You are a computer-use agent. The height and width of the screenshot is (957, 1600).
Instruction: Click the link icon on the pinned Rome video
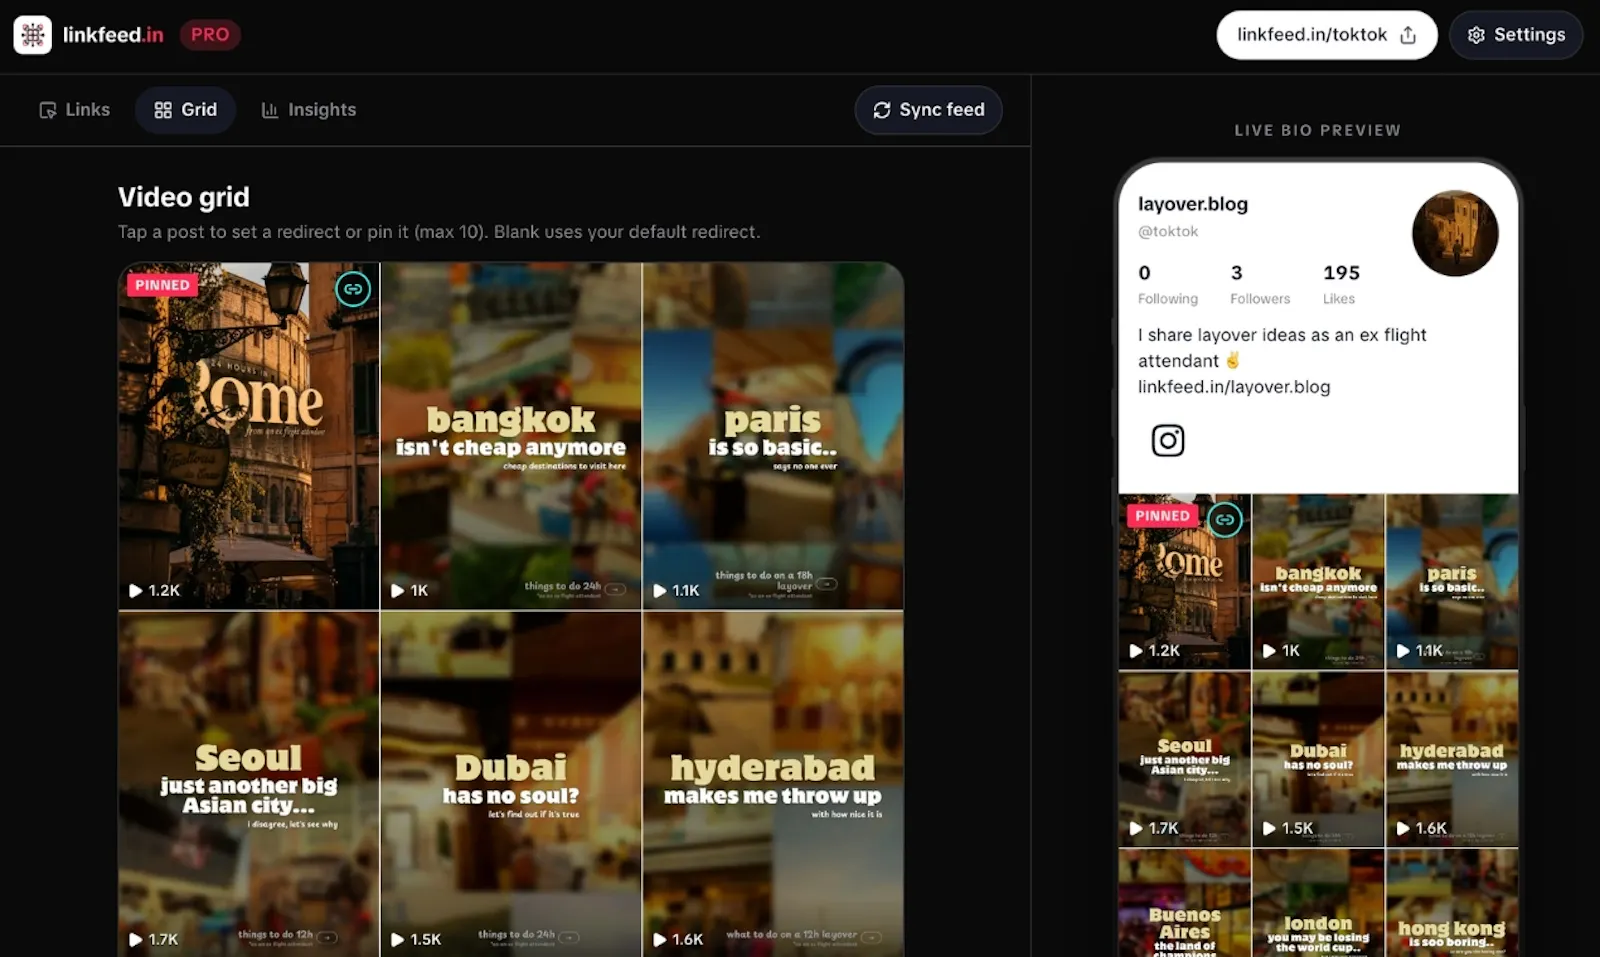pos(353,290)
